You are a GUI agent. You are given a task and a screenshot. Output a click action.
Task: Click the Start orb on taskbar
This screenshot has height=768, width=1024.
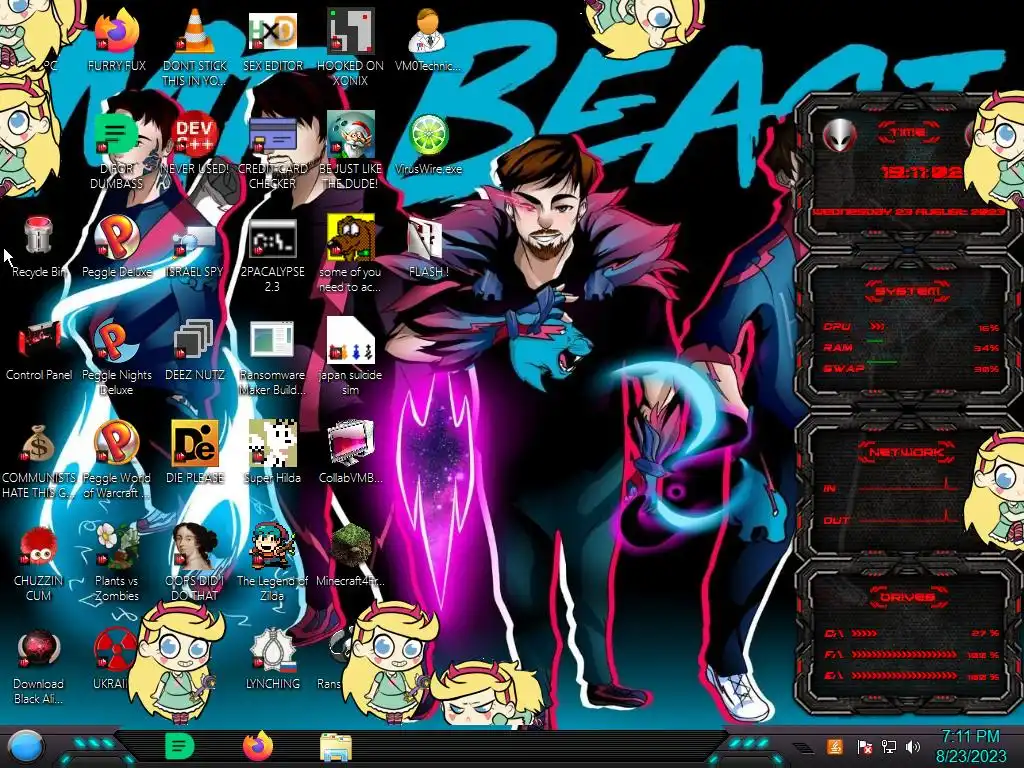pos(26,746)
